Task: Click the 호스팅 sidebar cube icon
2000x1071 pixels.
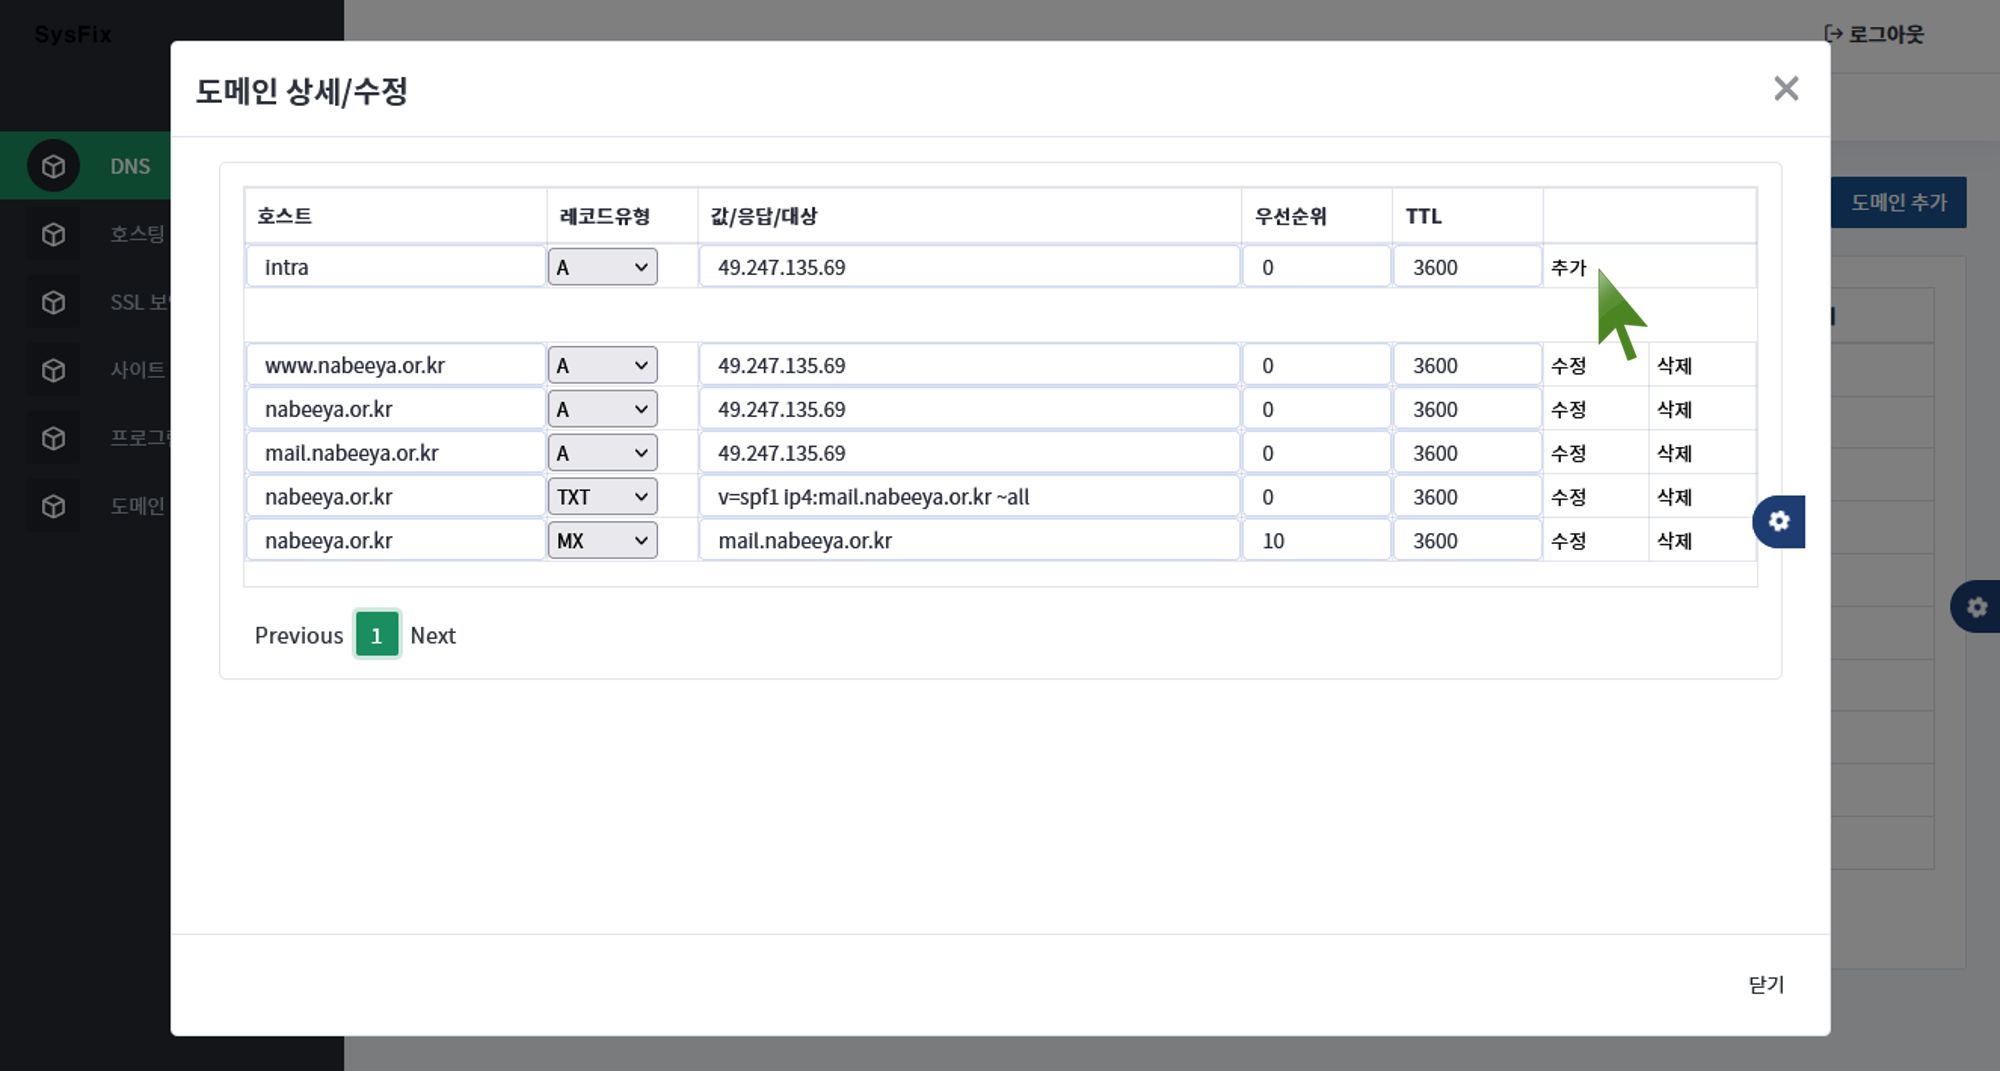Action: coord(53,234)
